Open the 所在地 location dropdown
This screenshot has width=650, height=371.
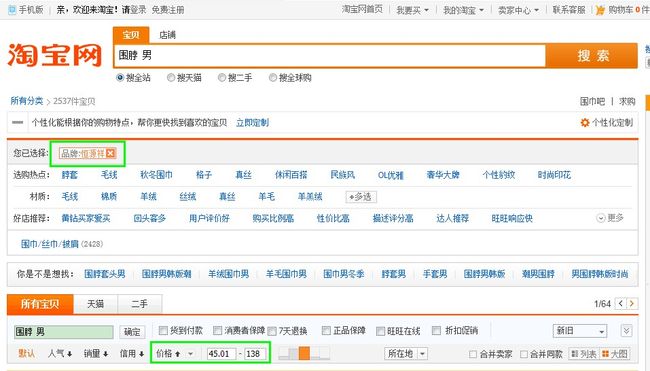405,354
